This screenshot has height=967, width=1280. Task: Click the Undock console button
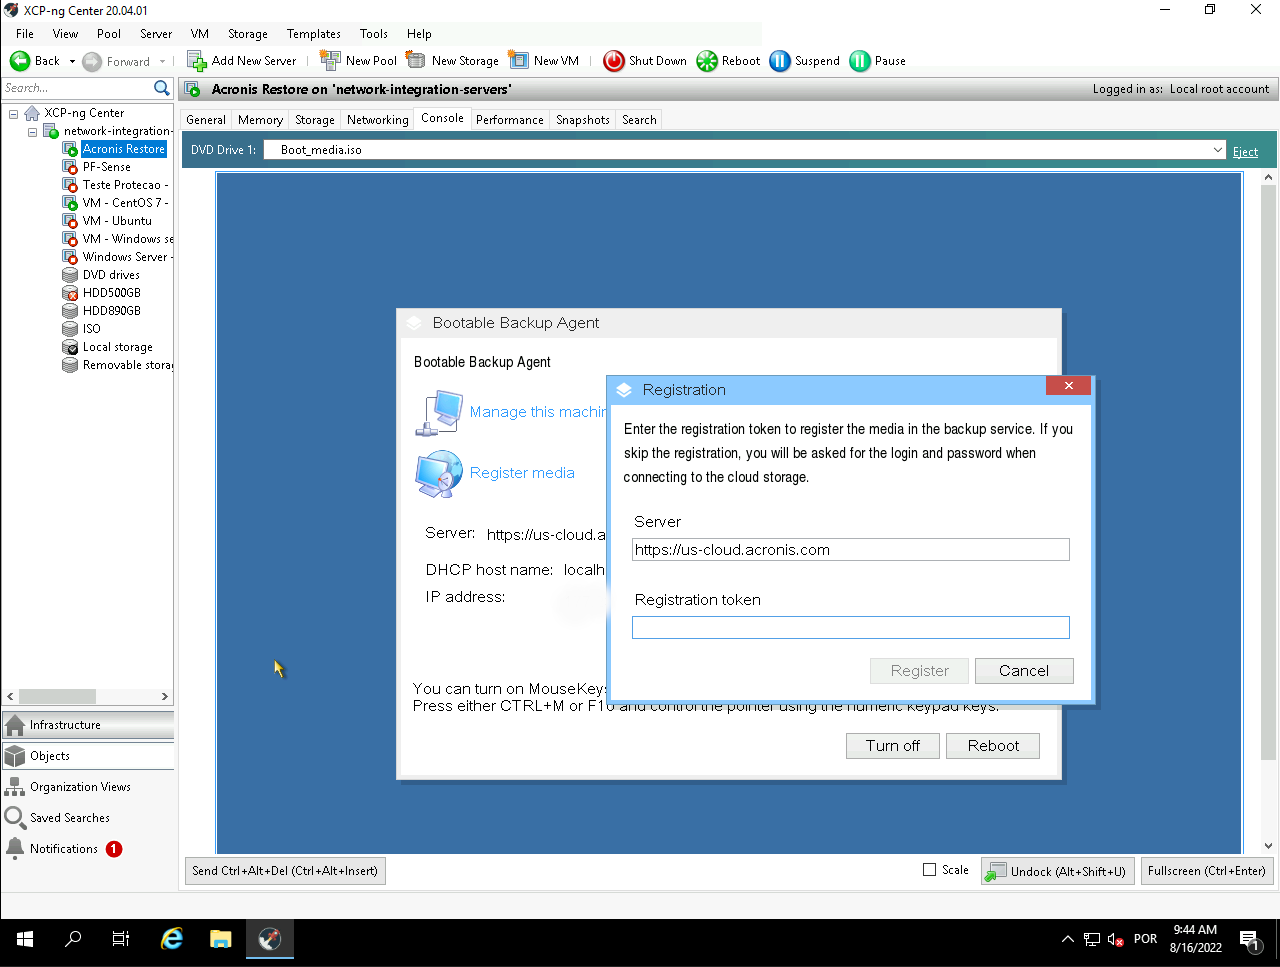[x=1058, y=871]
